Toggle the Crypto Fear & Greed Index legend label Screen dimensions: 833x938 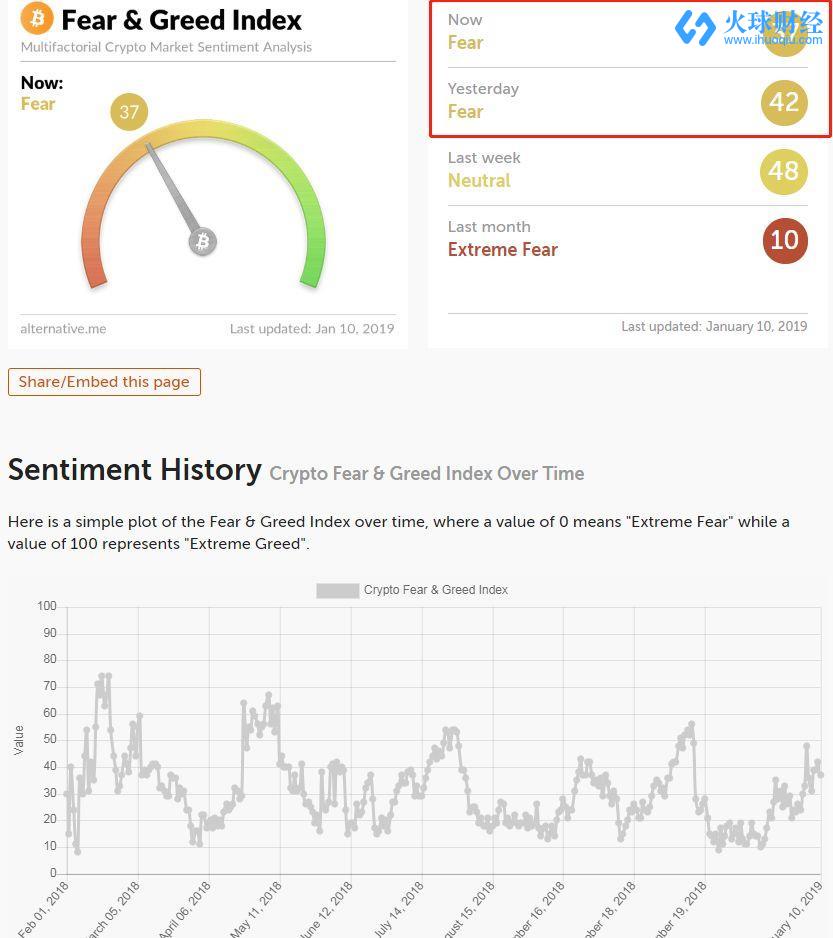(435, 590)
